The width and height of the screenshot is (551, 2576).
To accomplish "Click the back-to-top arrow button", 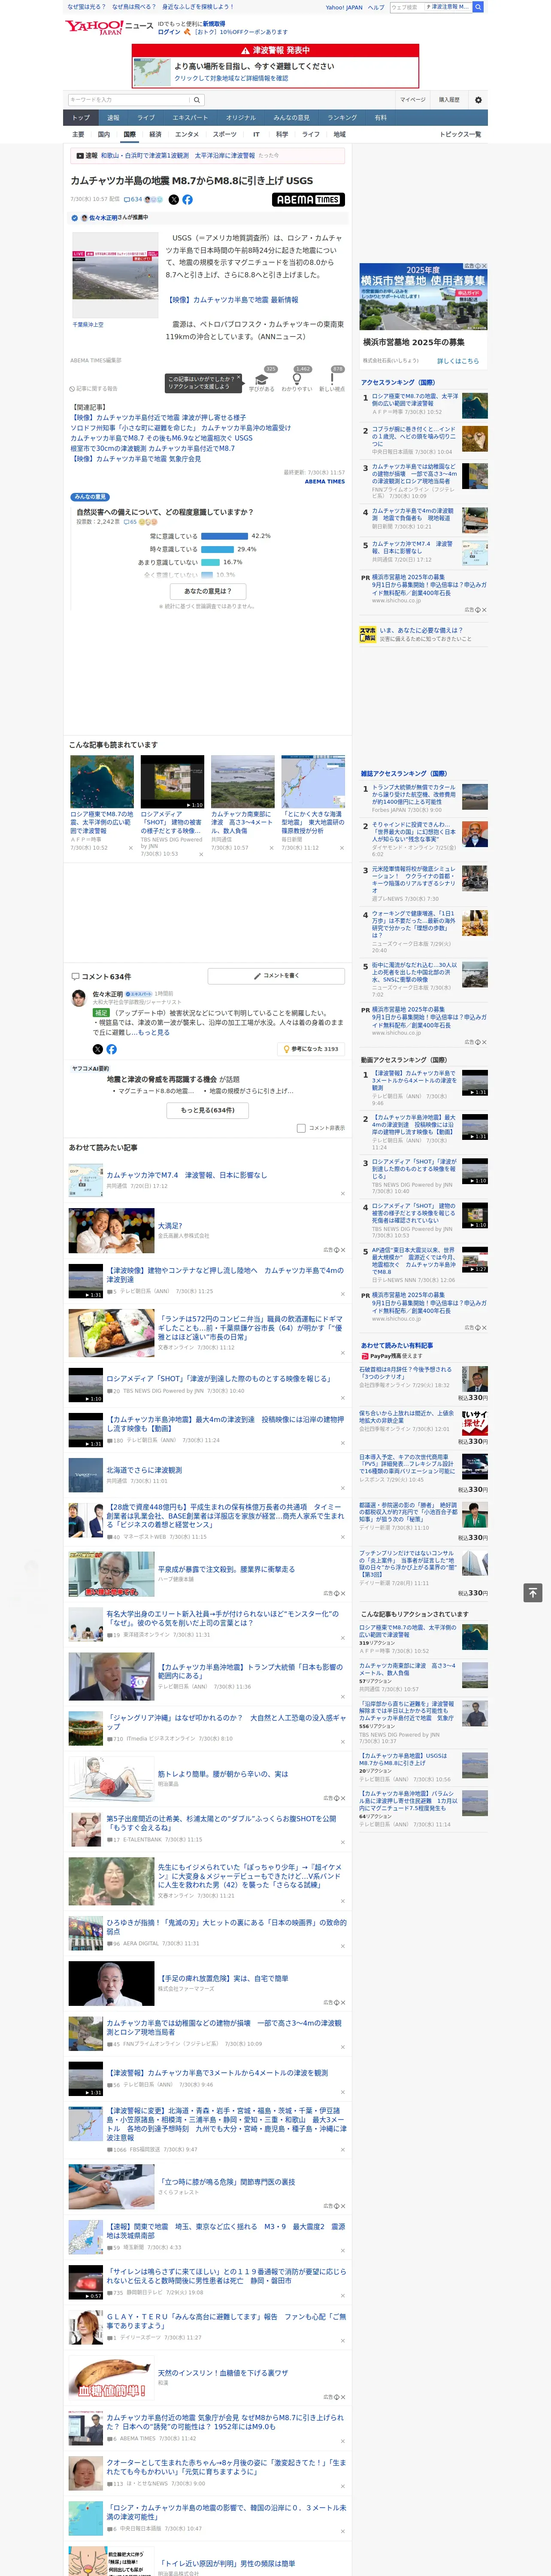I will tap(533, 1592).
